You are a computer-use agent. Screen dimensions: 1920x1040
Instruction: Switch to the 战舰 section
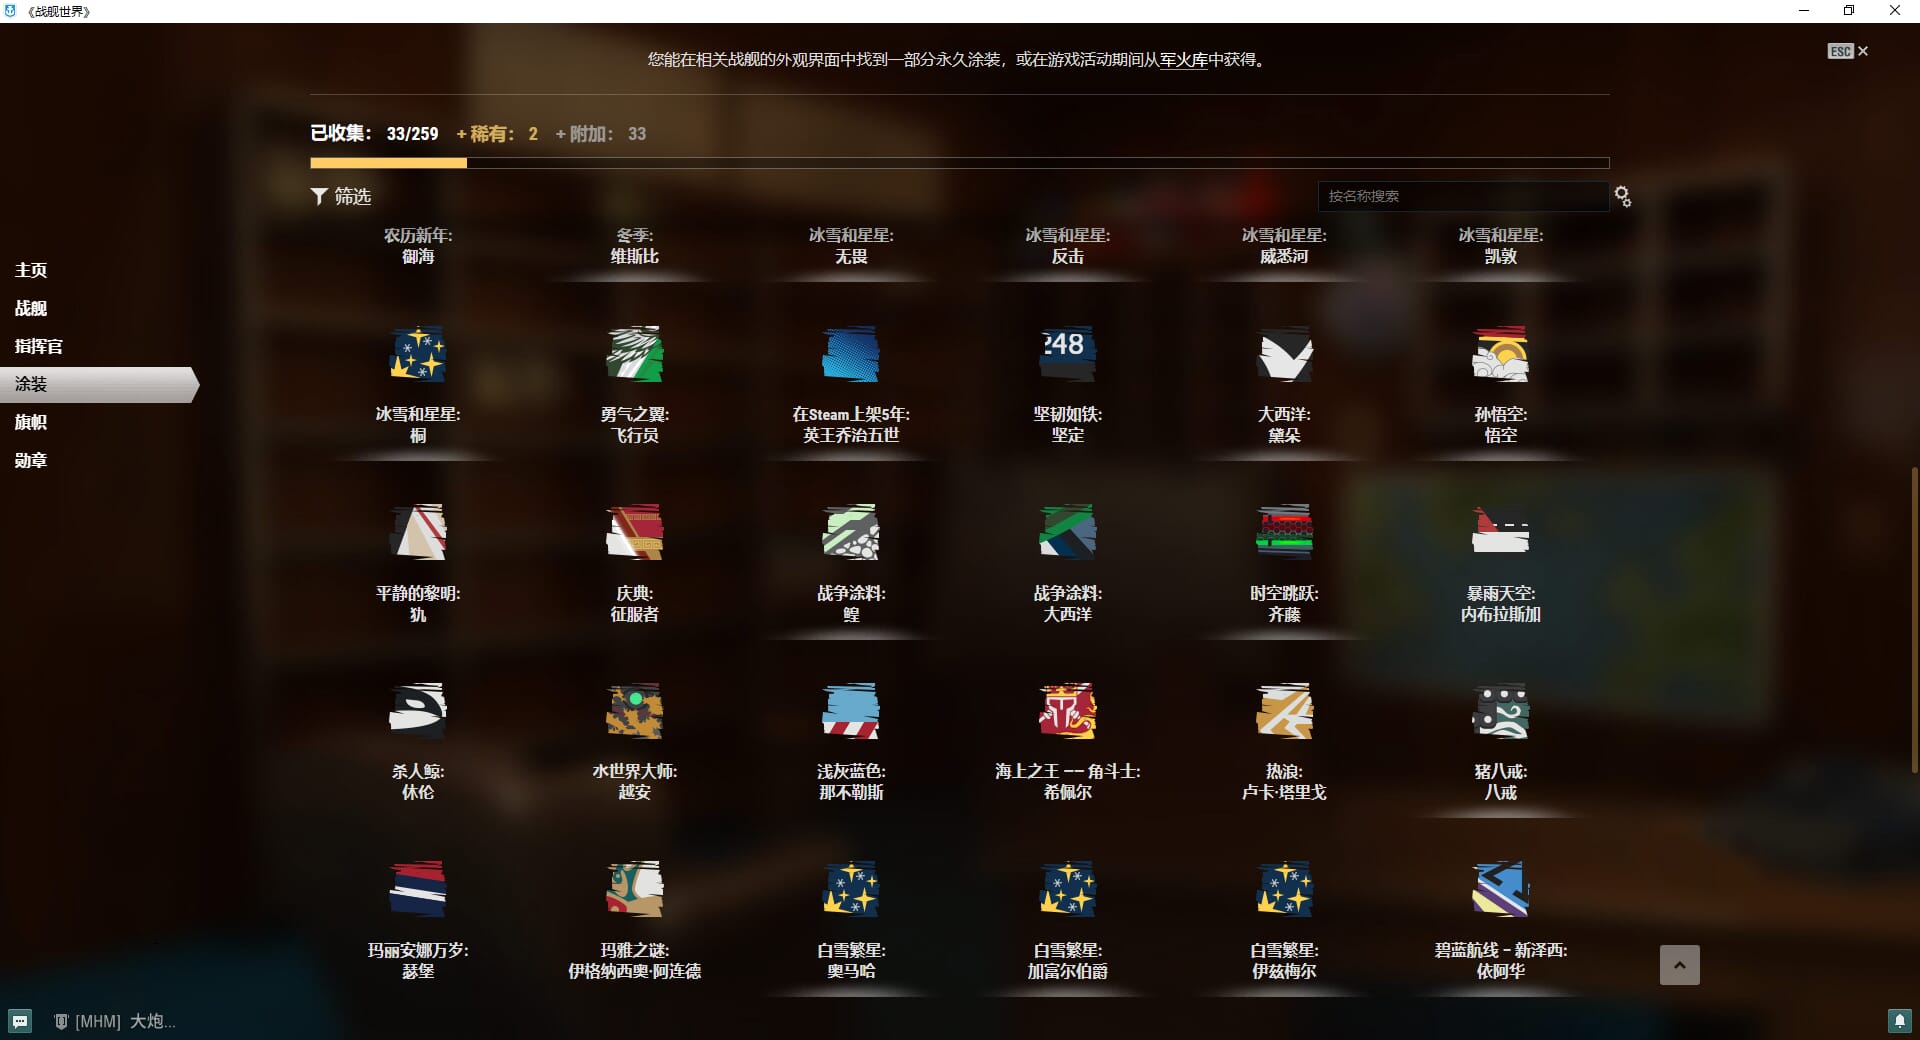31,308
